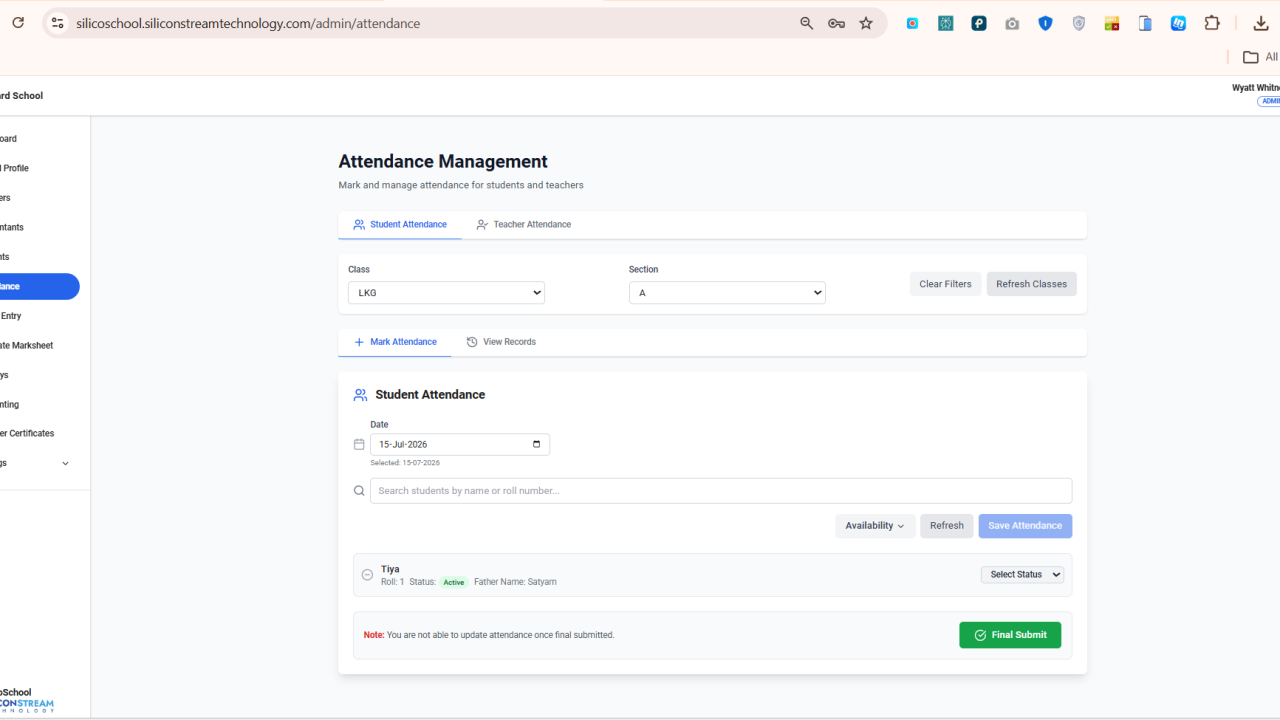Open the screen recorder extension with red dot
Viewport: 1280px width, 720px height.
coord(912,23)
